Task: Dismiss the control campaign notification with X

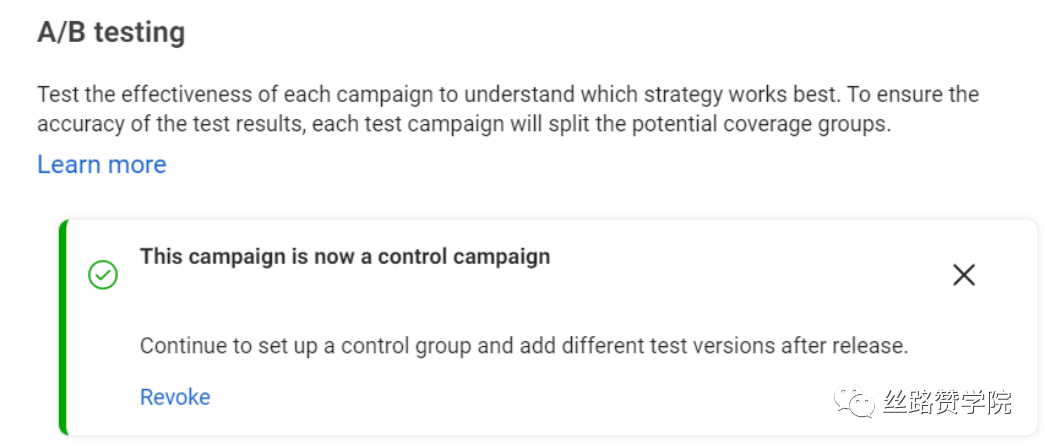Action: 964,275
